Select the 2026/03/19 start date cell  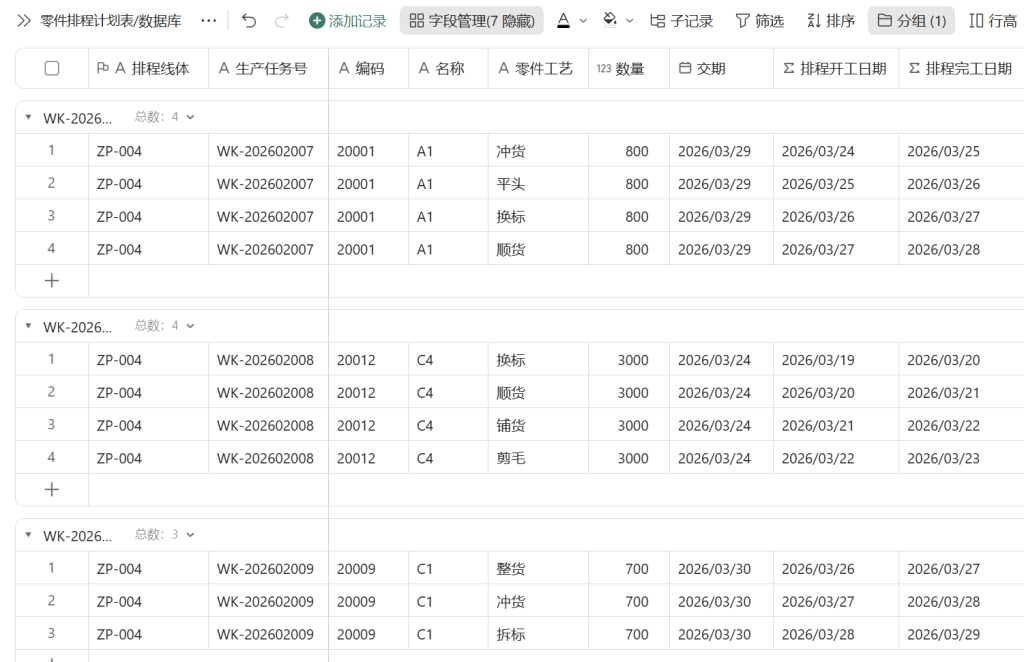click(x=836, y=360)
